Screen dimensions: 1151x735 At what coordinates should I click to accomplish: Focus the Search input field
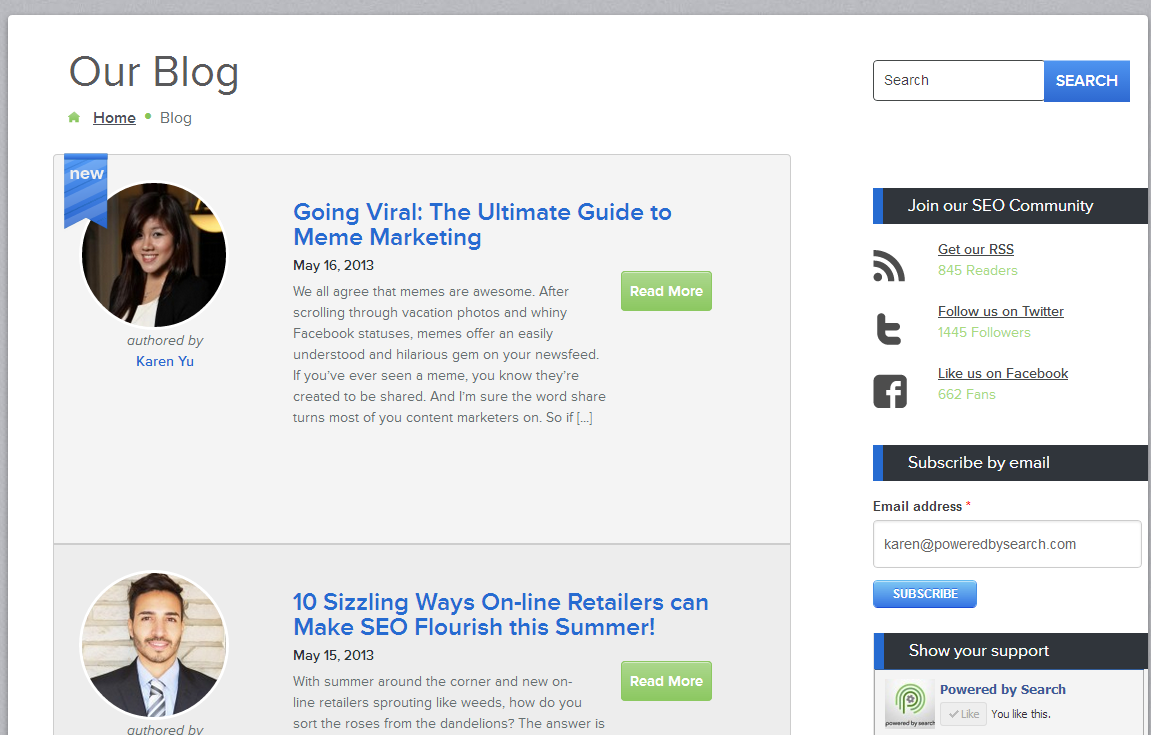[x=958, y=81]
